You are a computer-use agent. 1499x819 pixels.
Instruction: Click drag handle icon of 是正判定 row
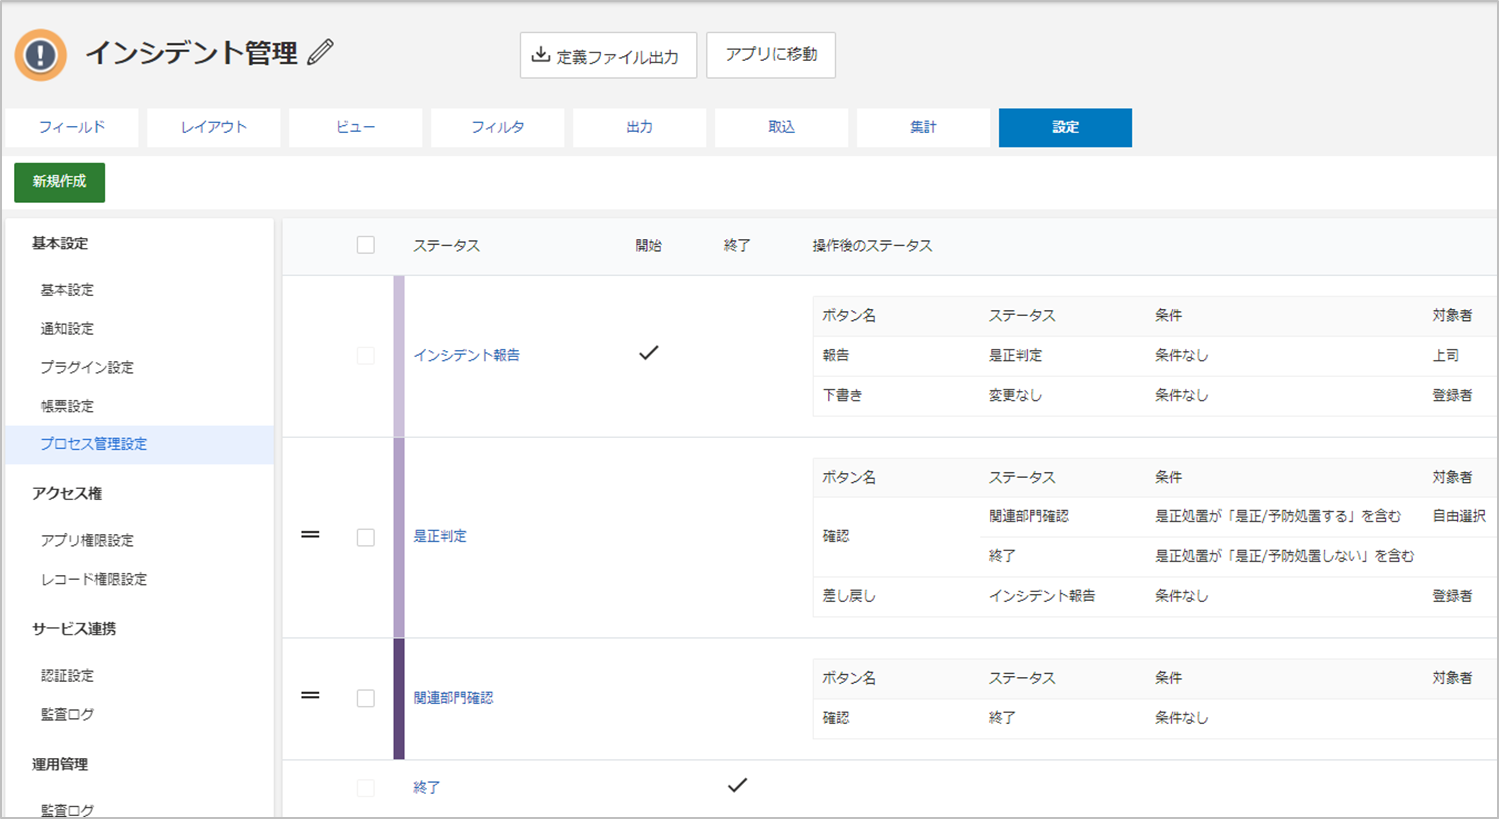pyautogui.click(x=311, y=535)
